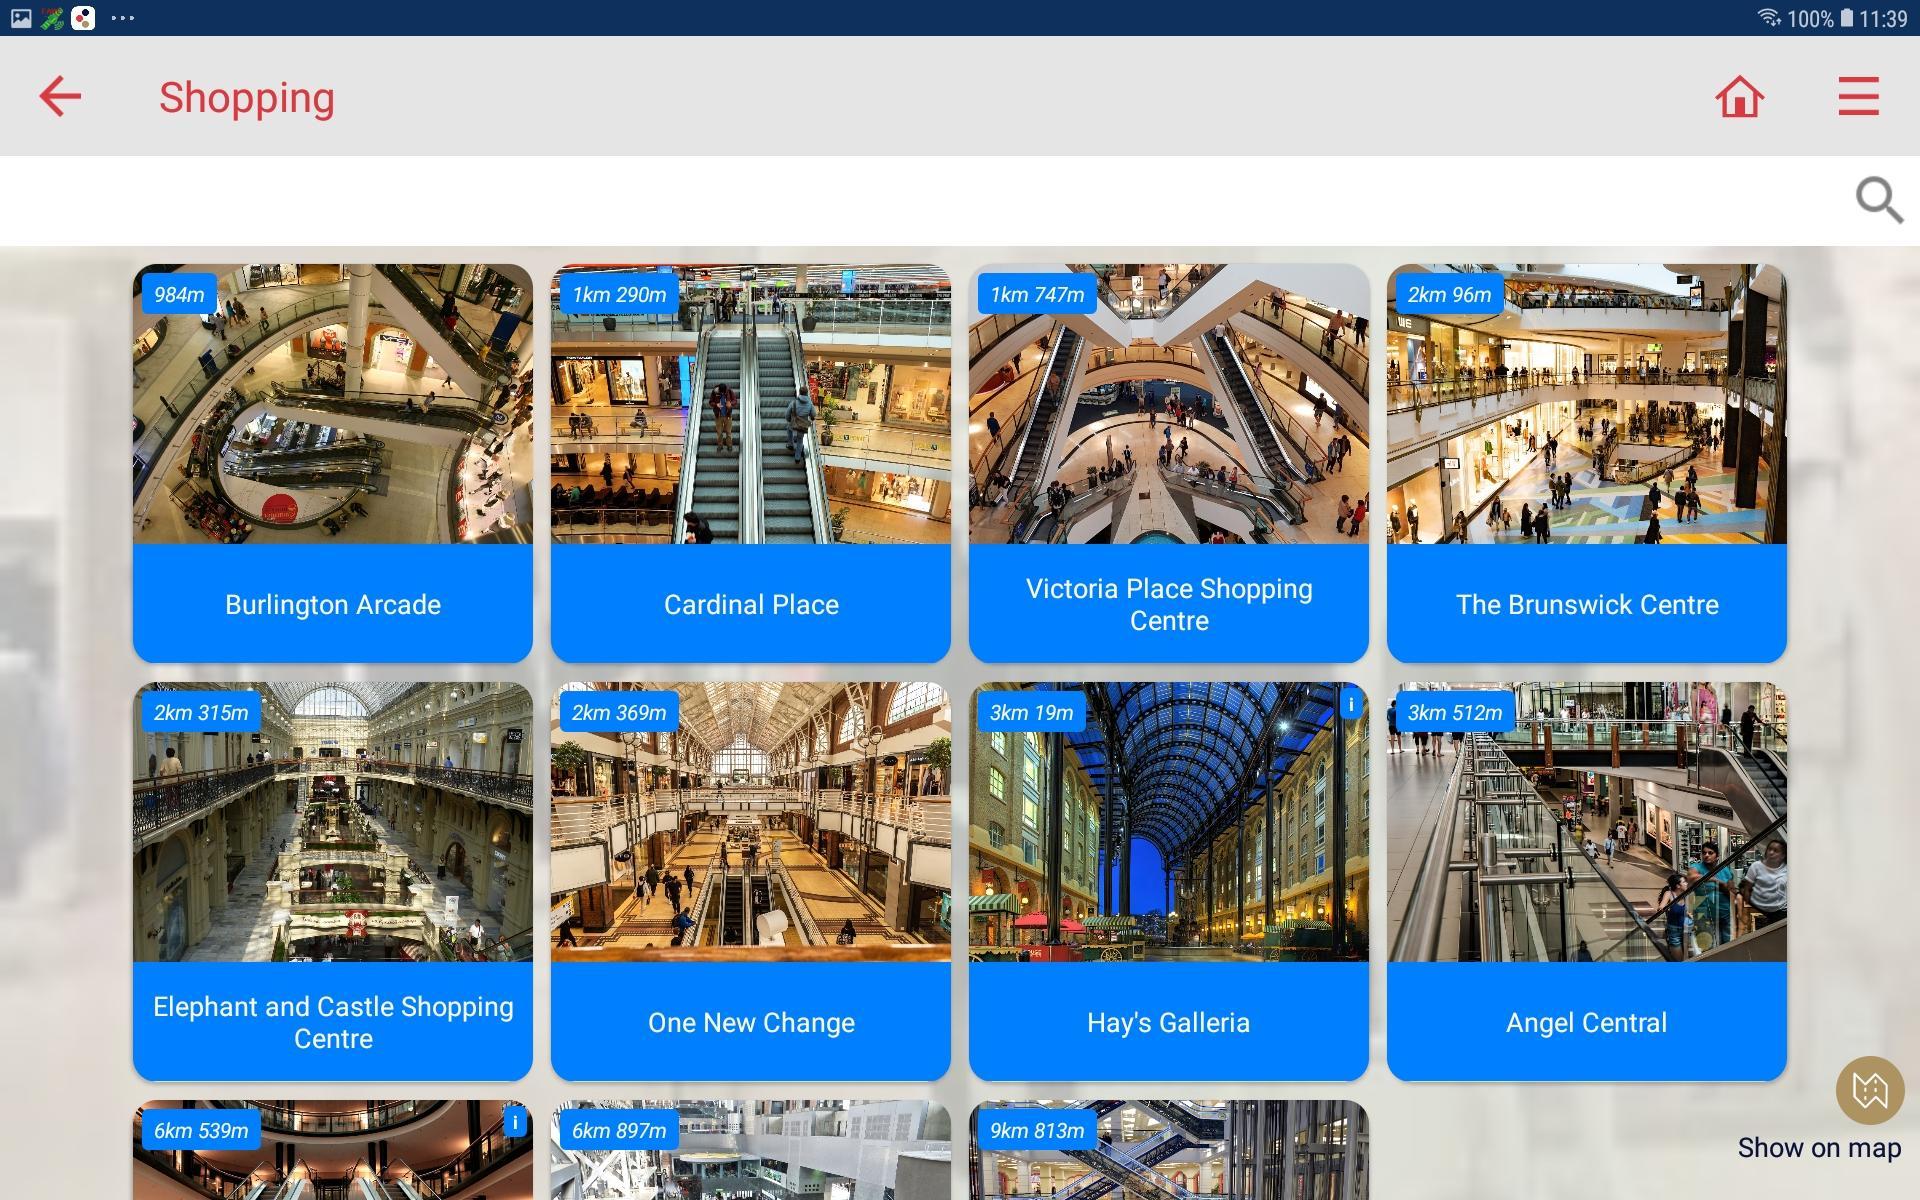Screen dimensions: 1920x1200
Task: Click the 1km 290m distance badge
Action: (619, 295)
